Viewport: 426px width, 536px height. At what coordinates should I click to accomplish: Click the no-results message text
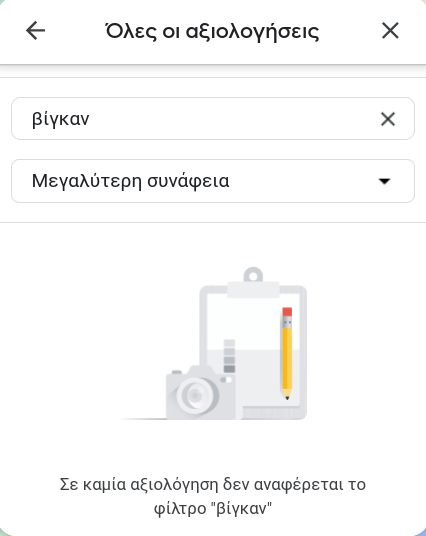coord(213,496)
